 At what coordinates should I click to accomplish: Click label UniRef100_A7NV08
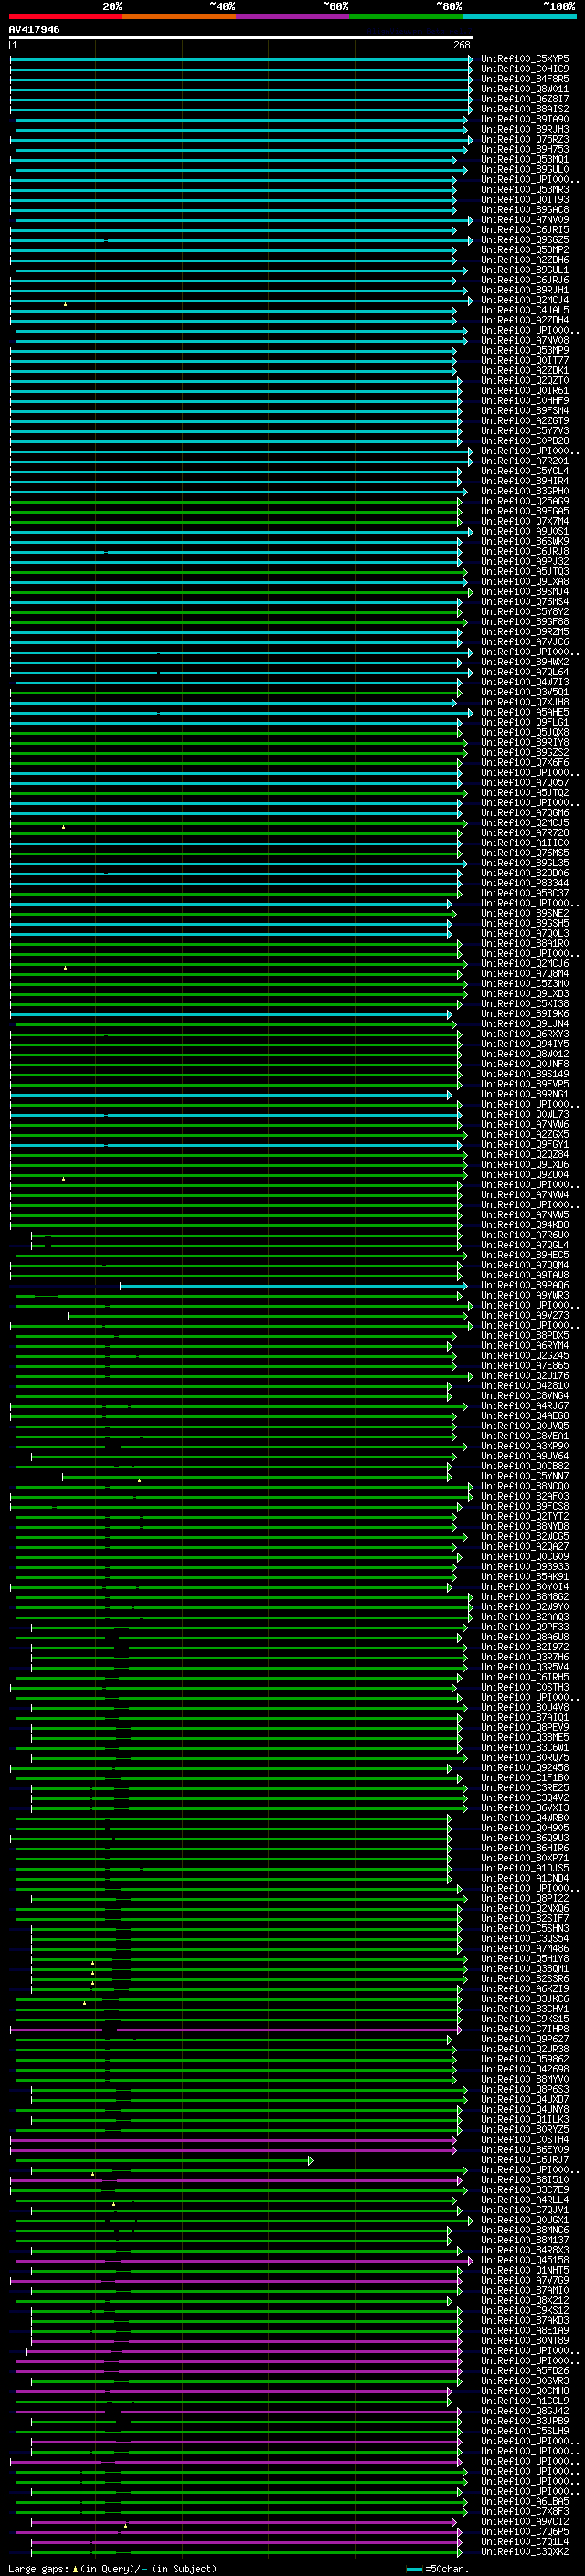pyautogui.click(x=525, y=340)
